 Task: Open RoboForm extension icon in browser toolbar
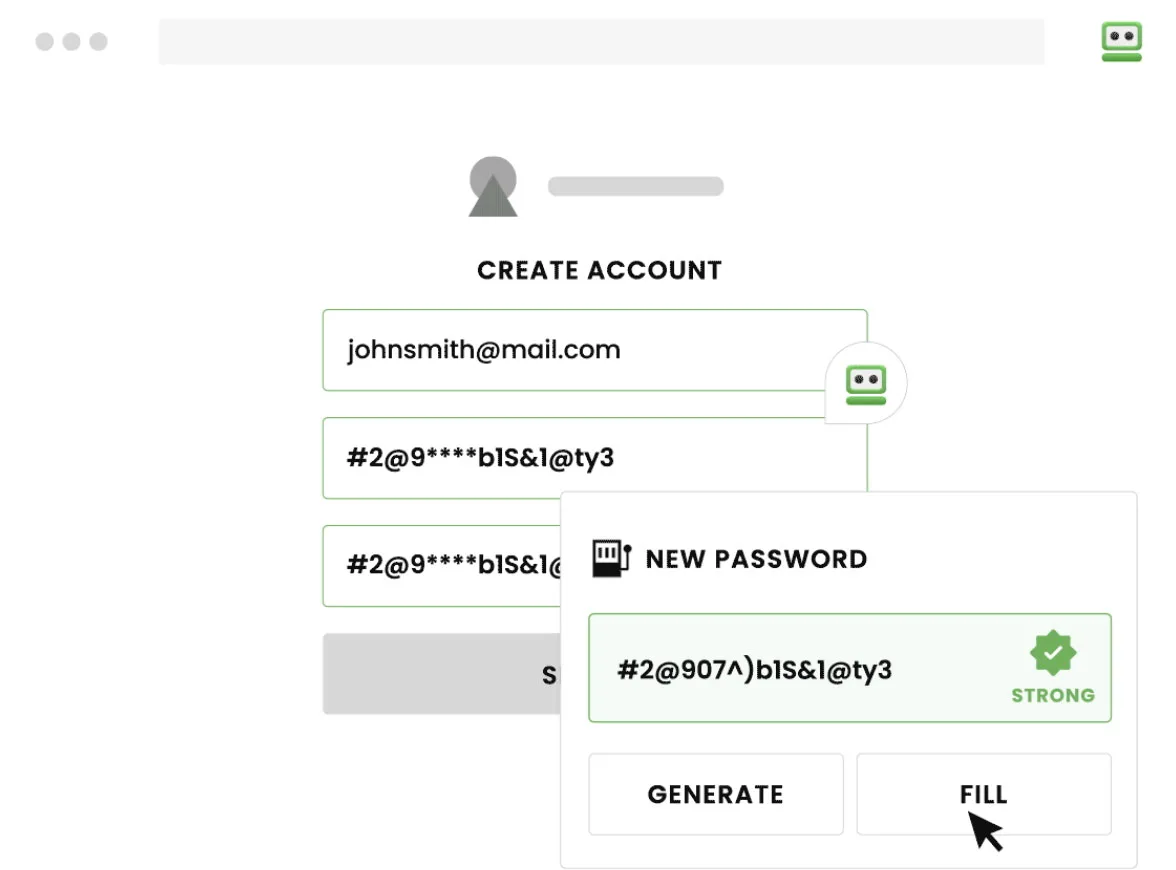pyautogui.click(x=1121, y=41)
